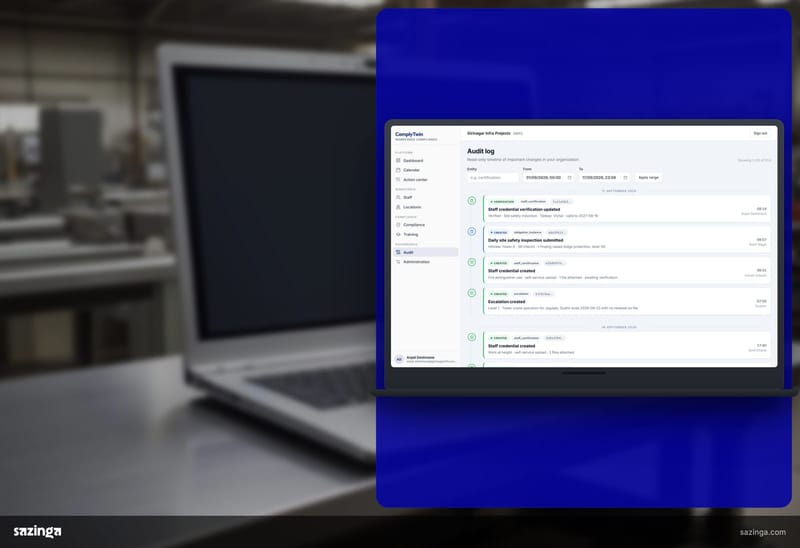Click the 'Audit log' page heading
This screenshot has width=800, height=548.
(x=481, y=151)
